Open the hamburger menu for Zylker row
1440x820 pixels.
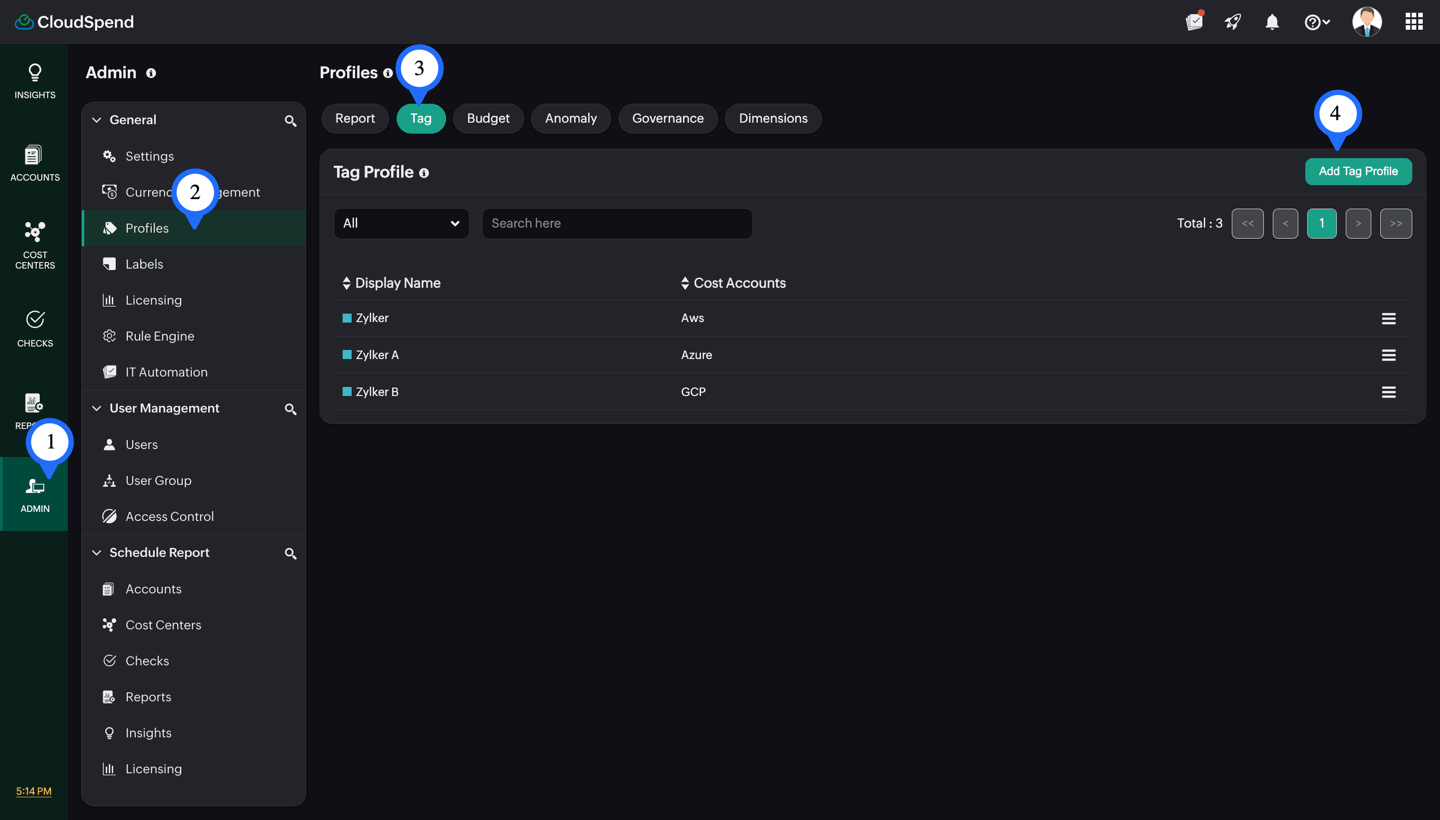coord(1388,319)
